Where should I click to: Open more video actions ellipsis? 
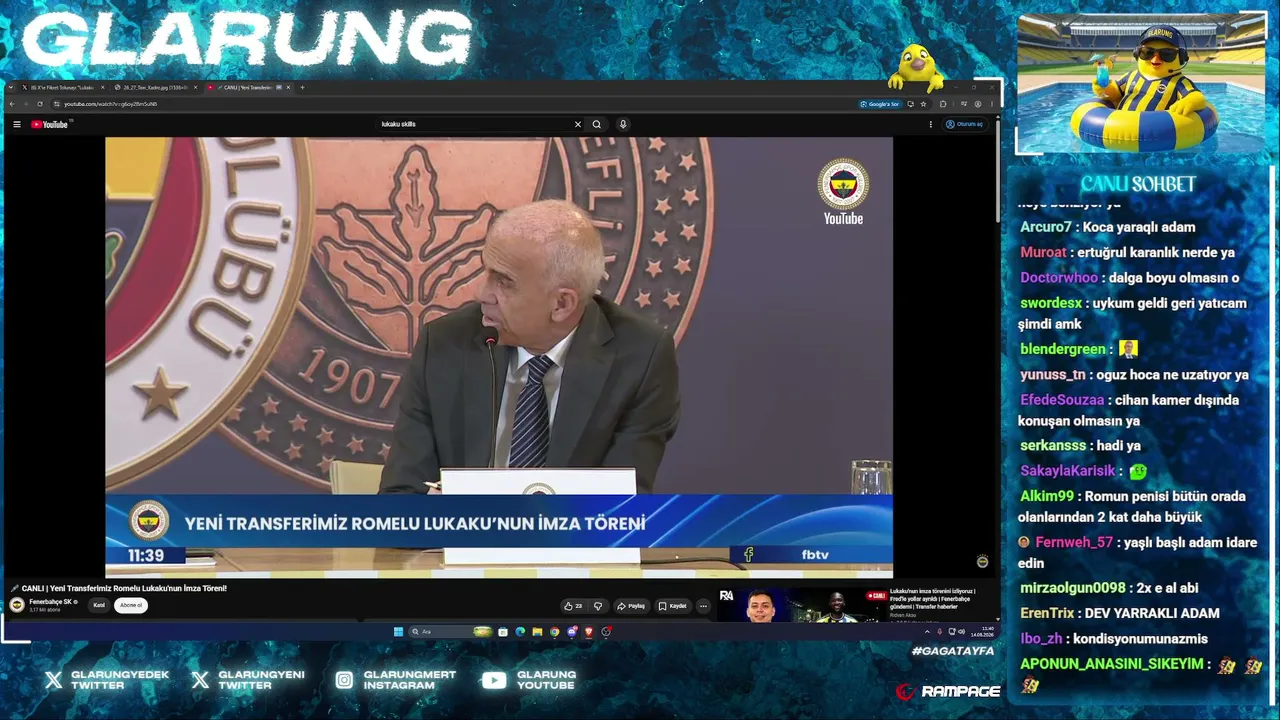pos(703,606)
